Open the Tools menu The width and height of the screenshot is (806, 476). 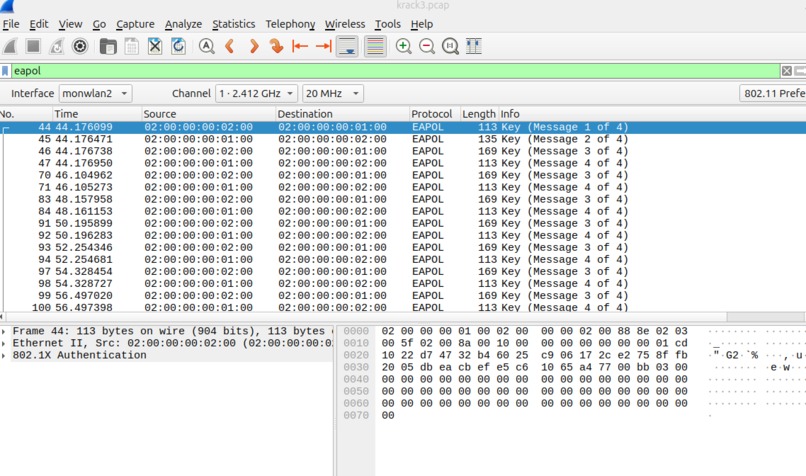(388, 24)
